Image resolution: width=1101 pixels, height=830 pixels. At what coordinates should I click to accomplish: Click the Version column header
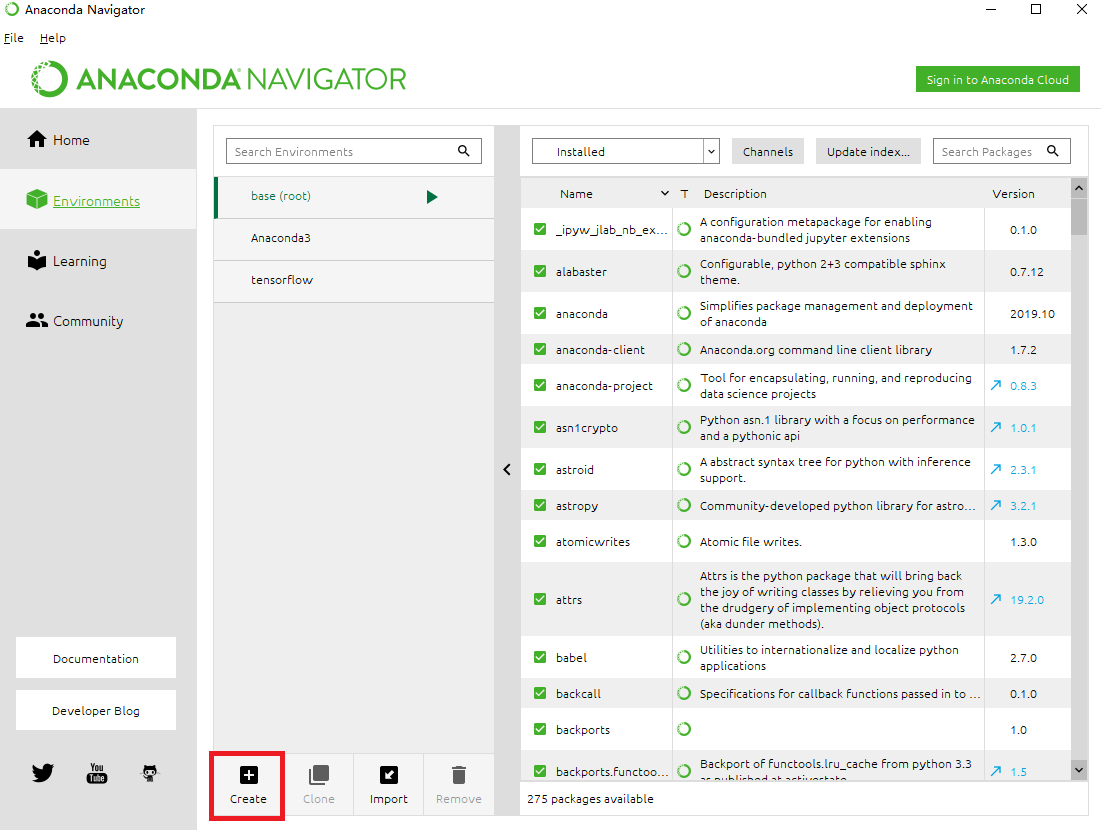pyautogui.click(x=1013, y=193)
